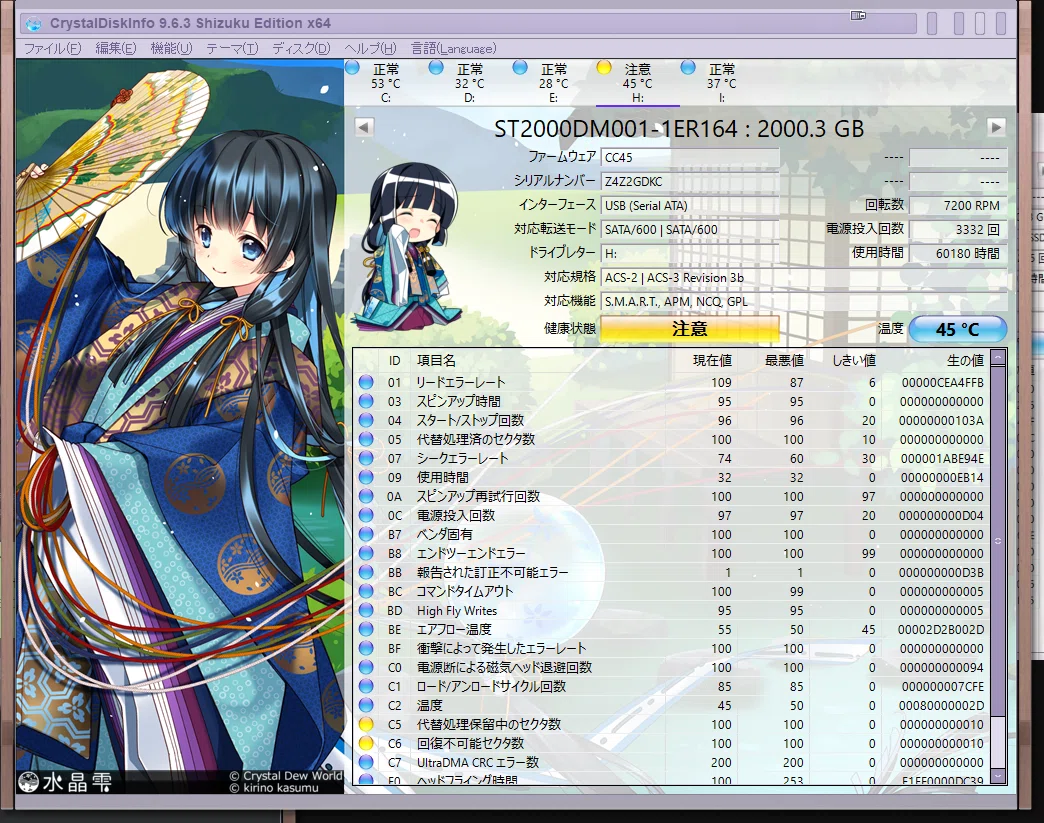Click the SMART list scroll down arrow
The width and height of the screenshot is (1044, 823).
[x=997, y=776]
